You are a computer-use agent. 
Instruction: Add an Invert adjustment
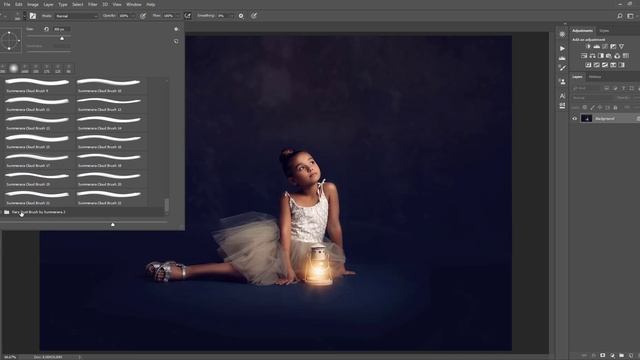pos(588,65)
